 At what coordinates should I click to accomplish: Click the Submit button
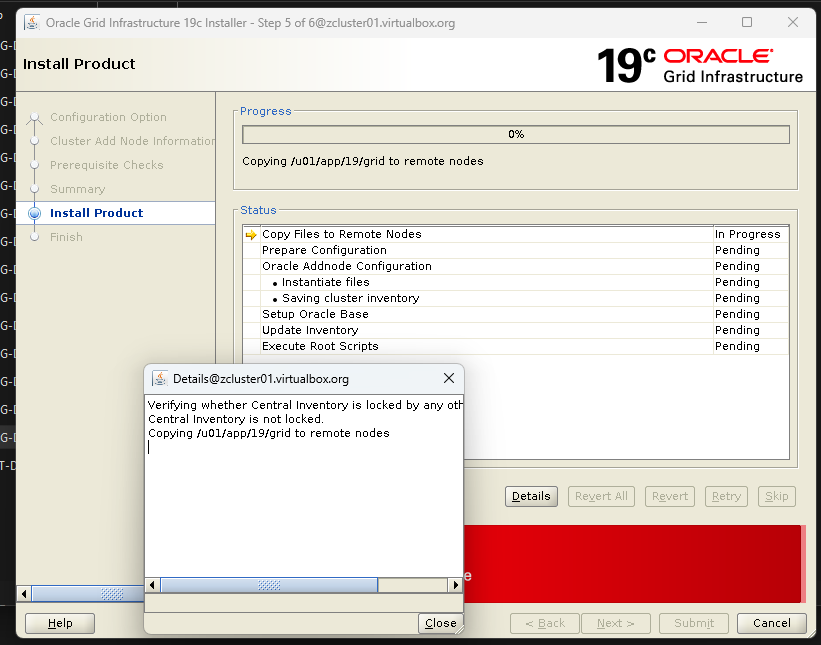694,623
